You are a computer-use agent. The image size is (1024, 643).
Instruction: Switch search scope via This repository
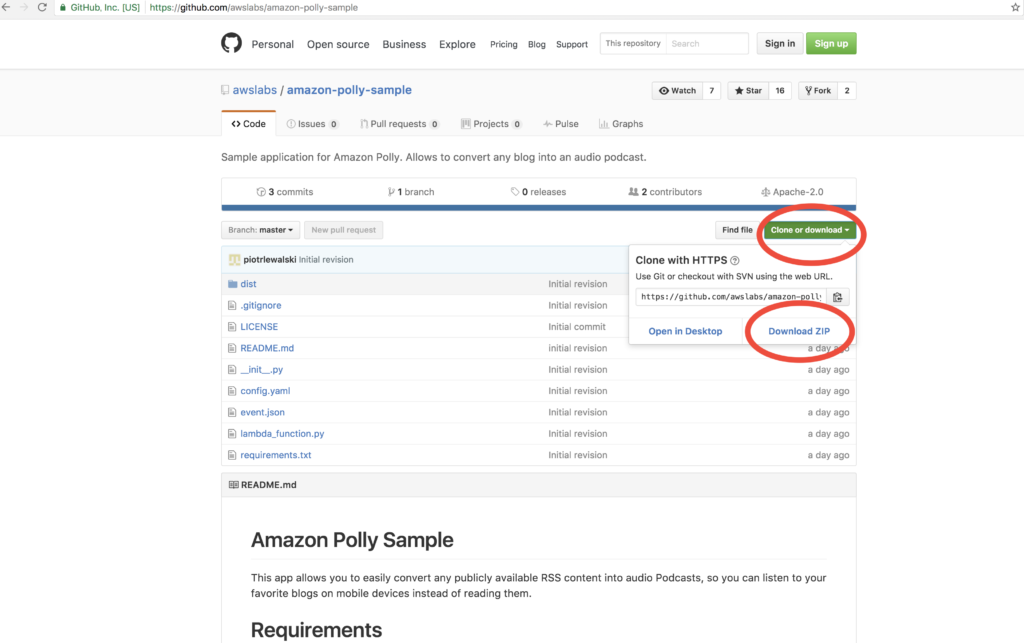[x=633, y=44]
